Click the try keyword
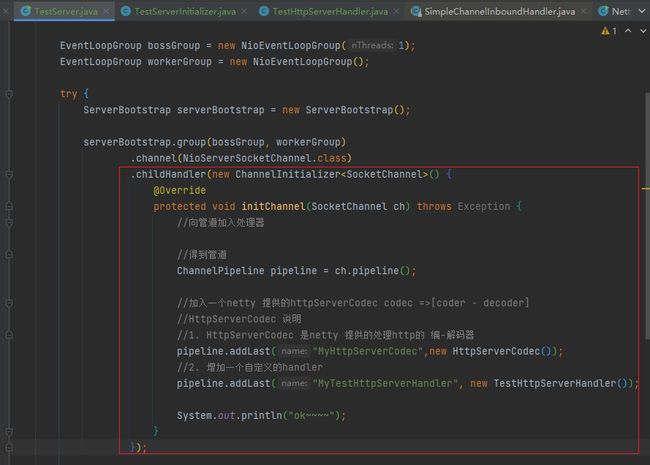The image size is (650, 465). pyautogui.click(x=68, y=94)
